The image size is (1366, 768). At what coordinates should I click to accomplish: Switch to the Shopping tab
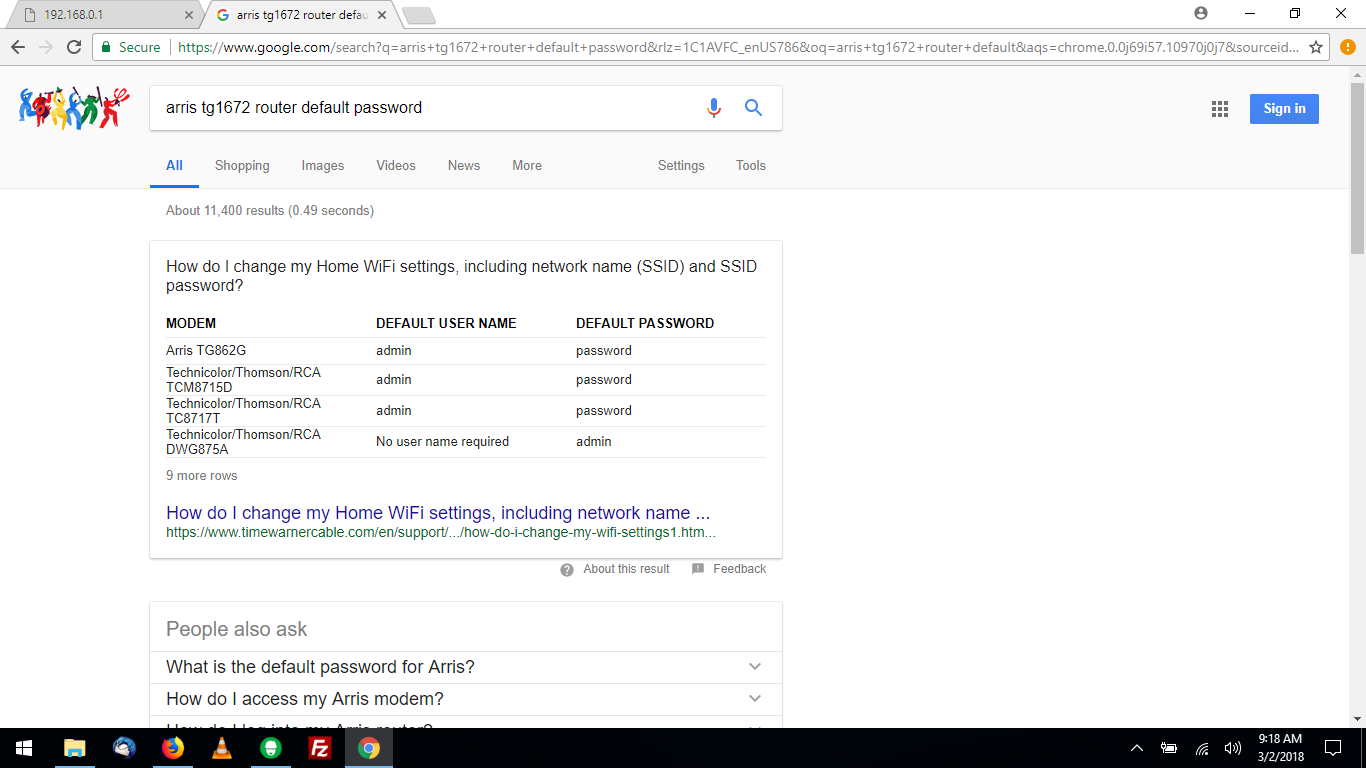pyautogui.click(x=242, y=166)
